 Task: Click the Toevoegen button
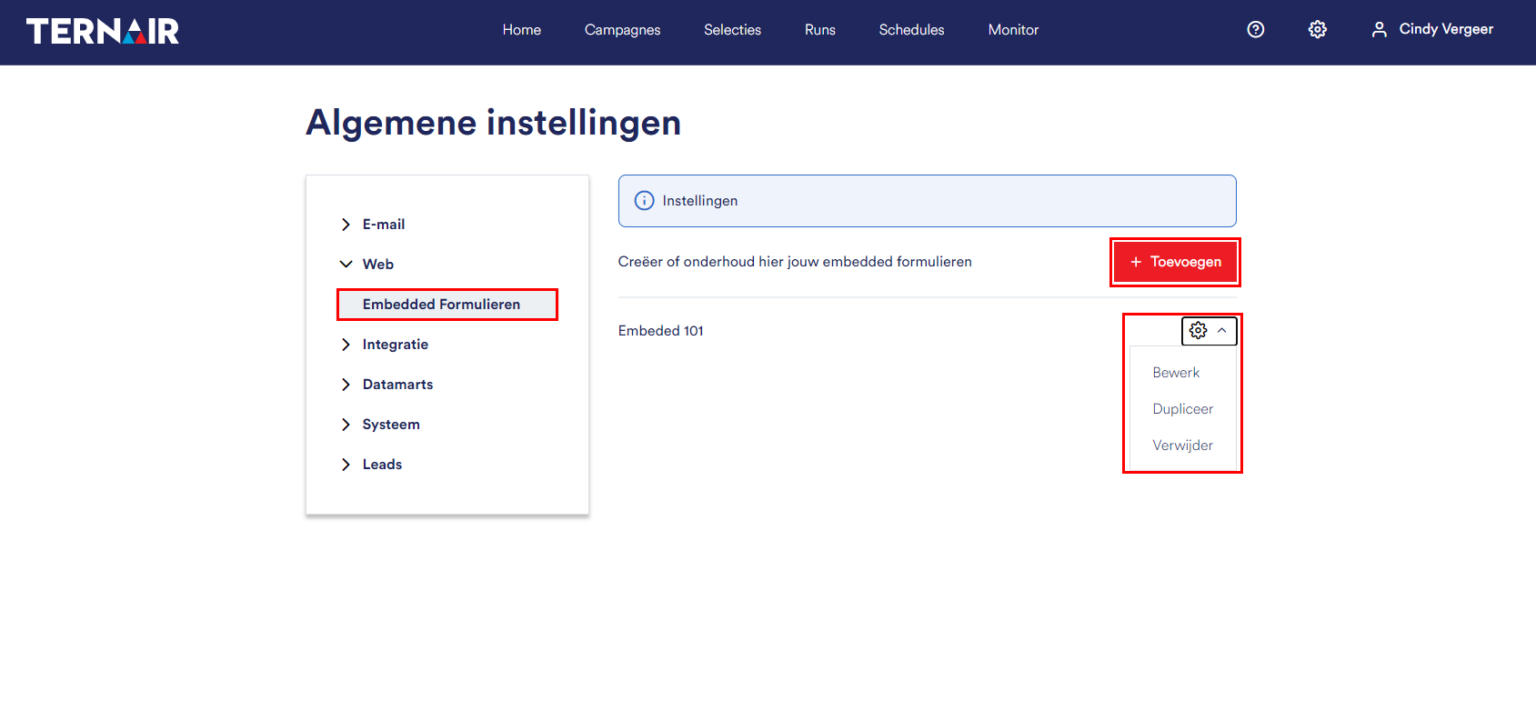[1175, 262]
